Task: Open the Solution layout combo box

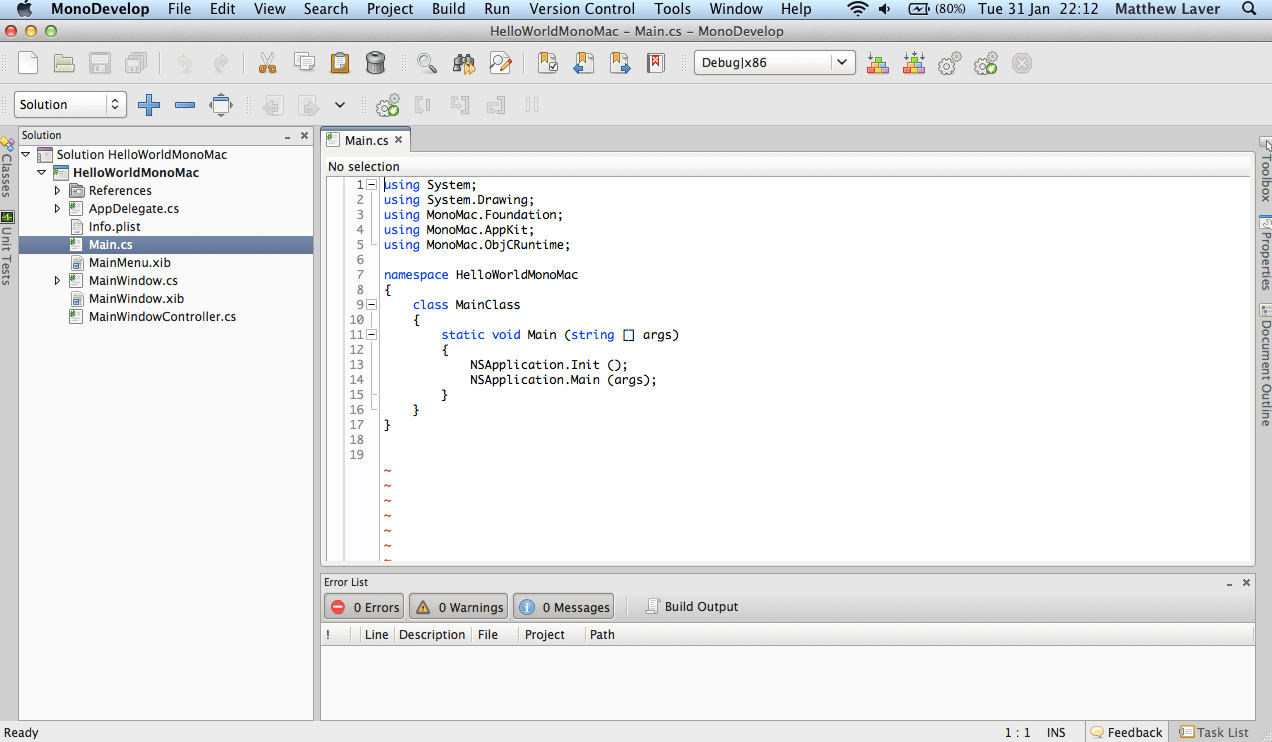Action: [x=70, y=104]
